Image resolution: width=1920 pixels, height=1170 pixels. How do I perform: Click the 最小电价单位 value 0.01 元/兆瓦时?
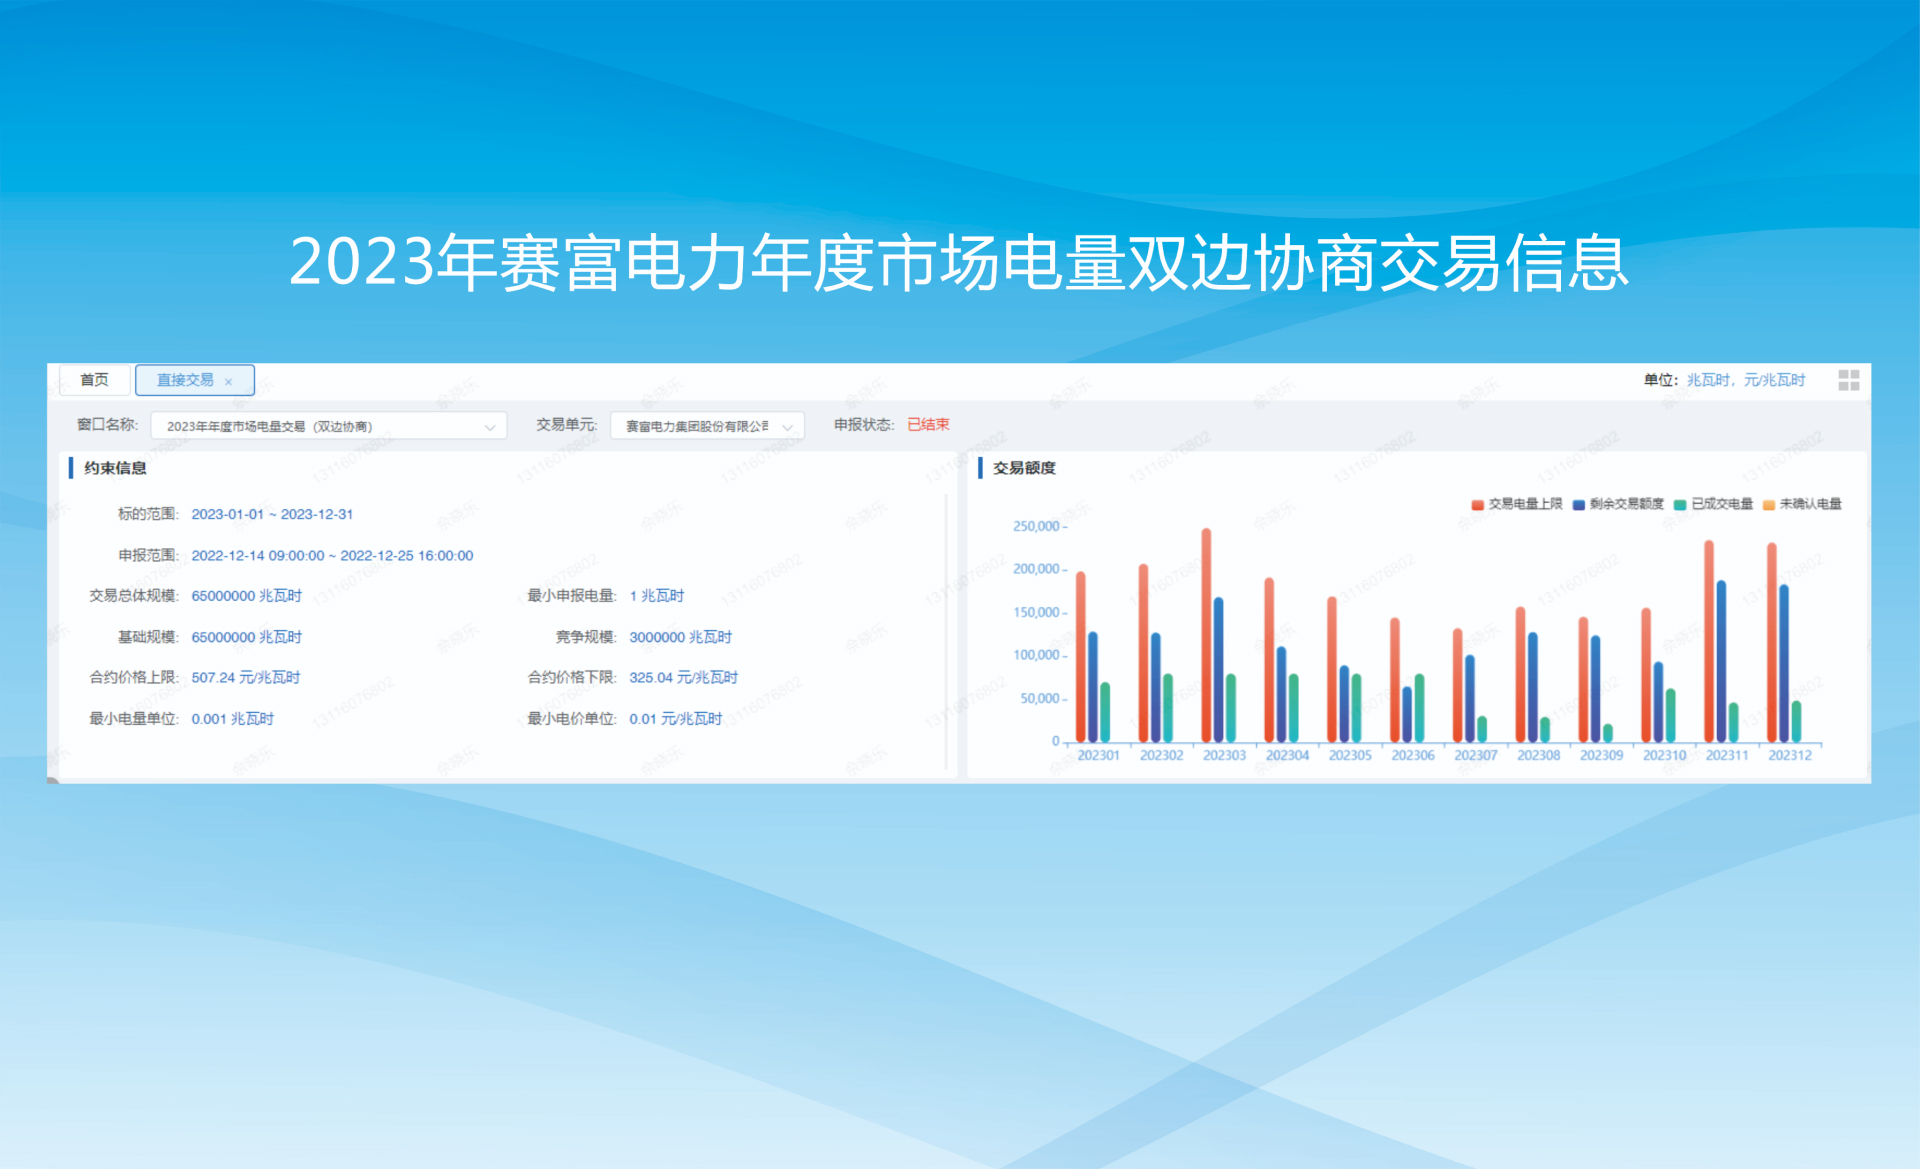tap(675, 719)
